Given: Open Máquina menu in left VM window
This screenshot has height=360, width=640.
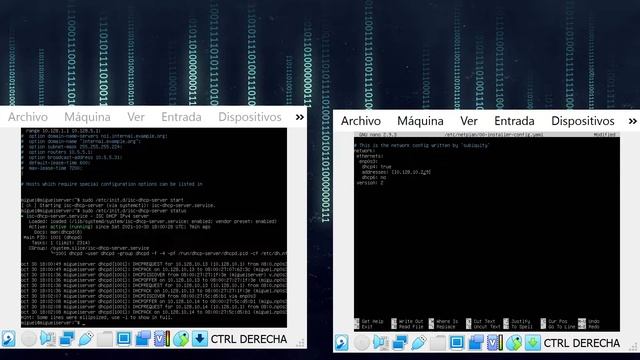Looking at the screenshot, I should tap(87, 117).
